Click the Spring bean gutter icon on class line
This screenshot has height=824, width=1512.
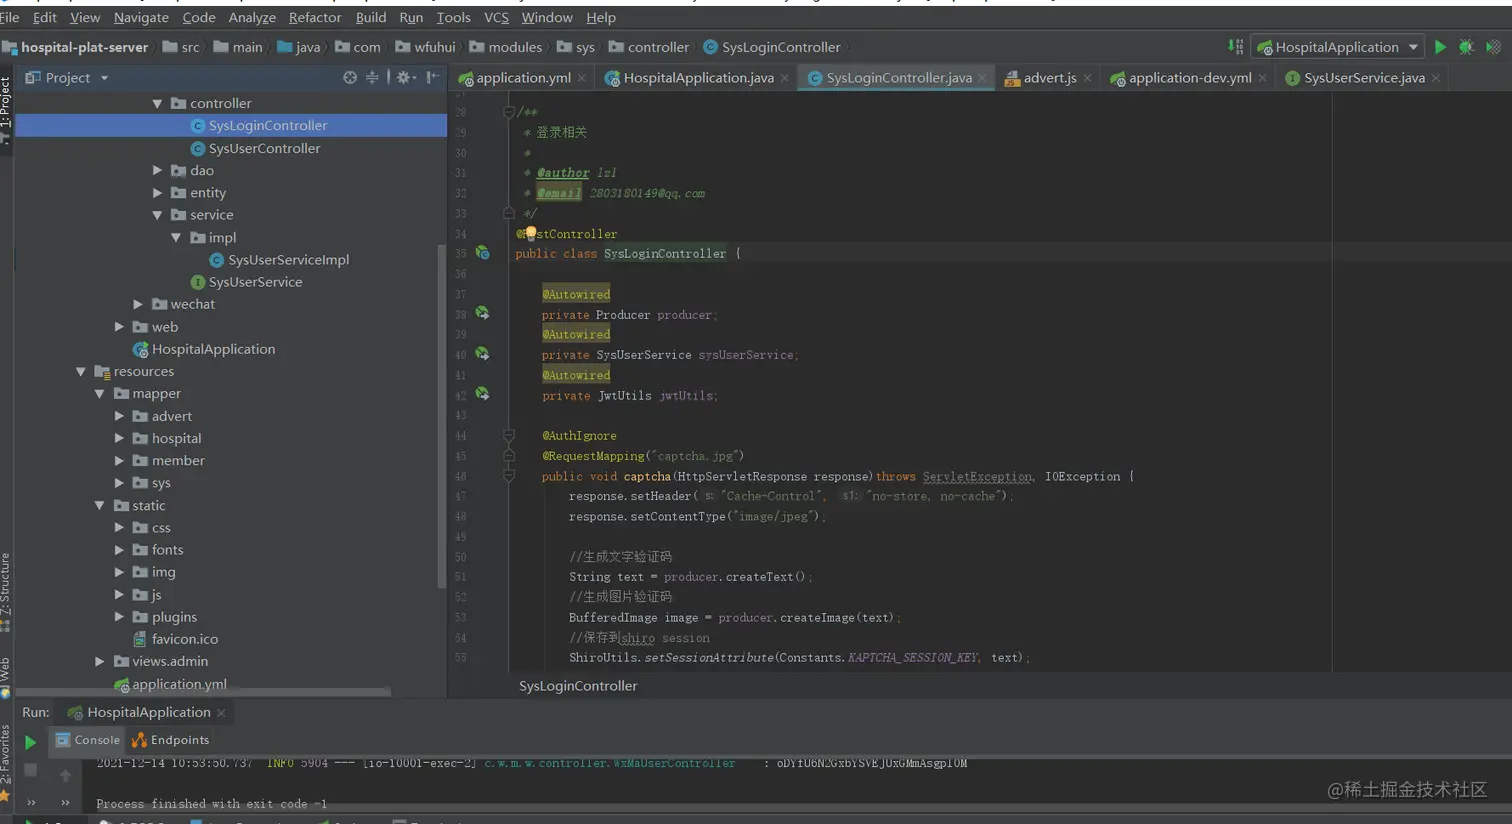(x=482, y=253)
